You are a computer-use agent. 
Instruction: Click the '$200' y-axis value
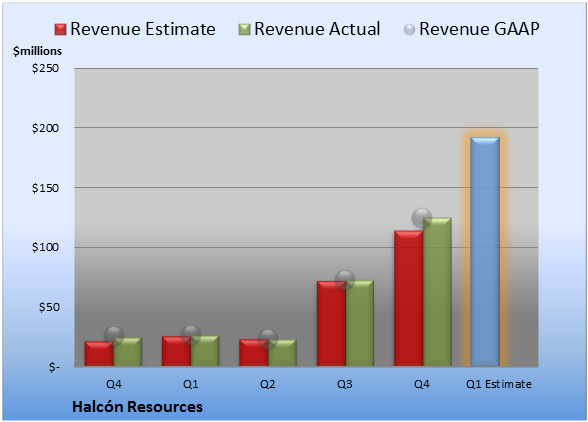click(45, 128)
